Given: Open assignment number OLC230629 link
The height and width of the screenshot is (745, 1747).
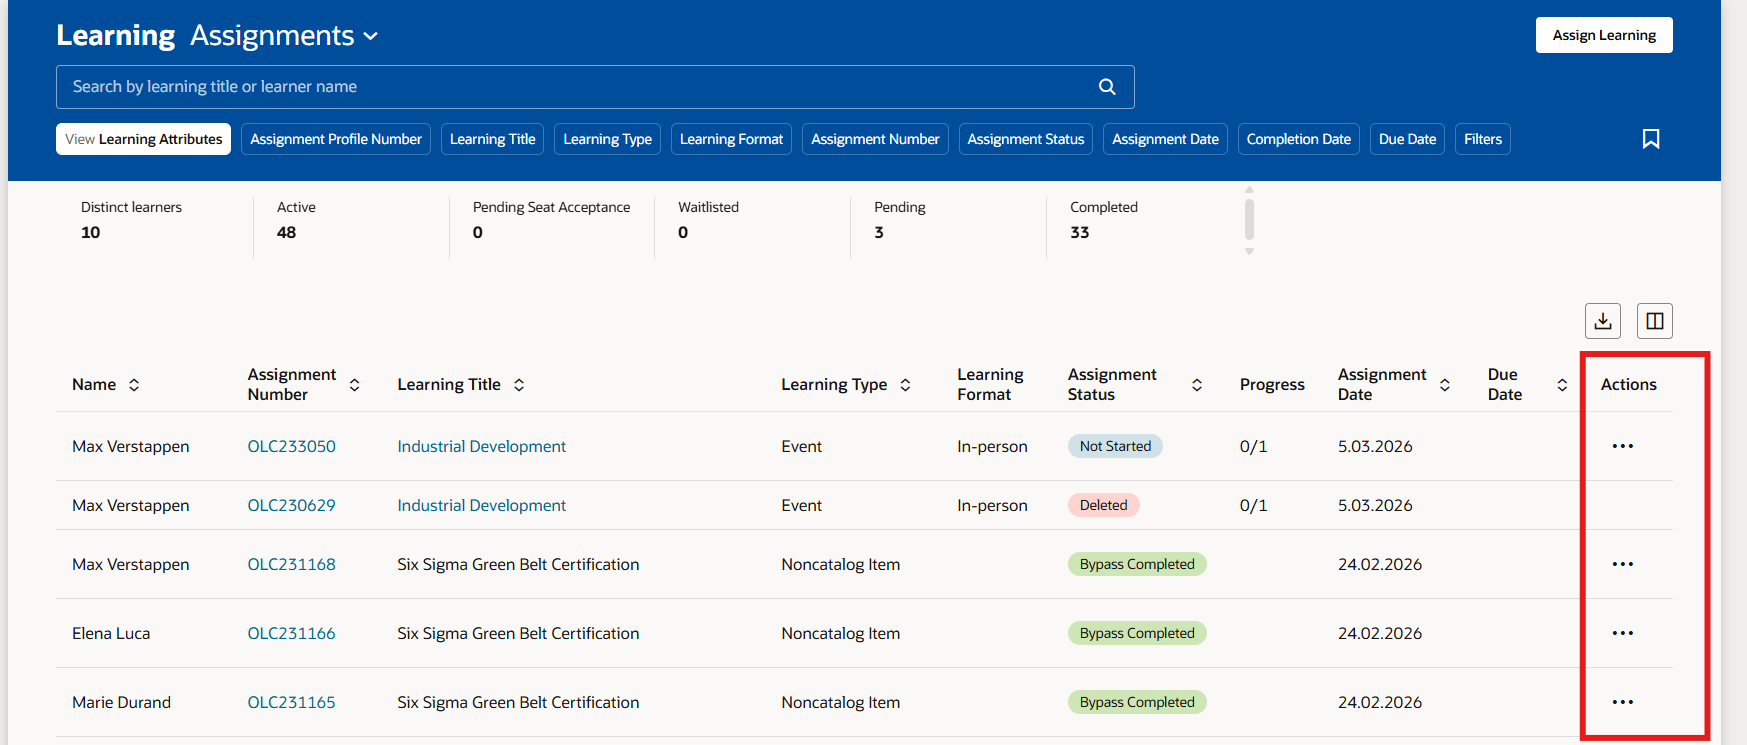Looking at the screenshot, I should 291,505.
